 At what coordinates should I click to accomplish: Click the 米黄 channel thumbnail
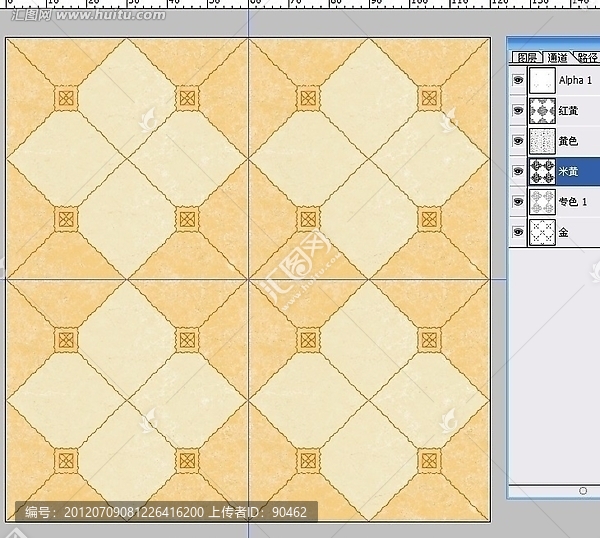point(542,171)
